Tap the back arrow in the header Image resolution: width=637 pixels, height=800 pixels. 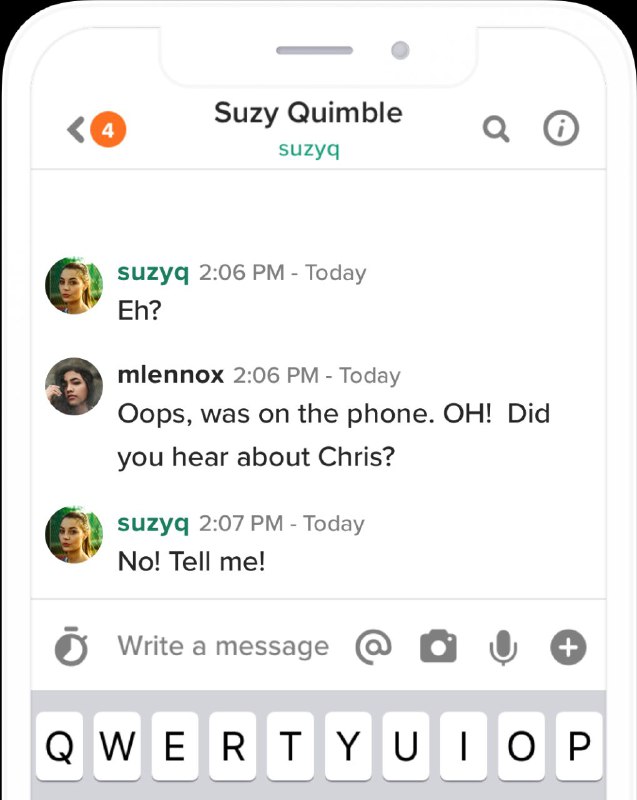click(x=76, y=130)
